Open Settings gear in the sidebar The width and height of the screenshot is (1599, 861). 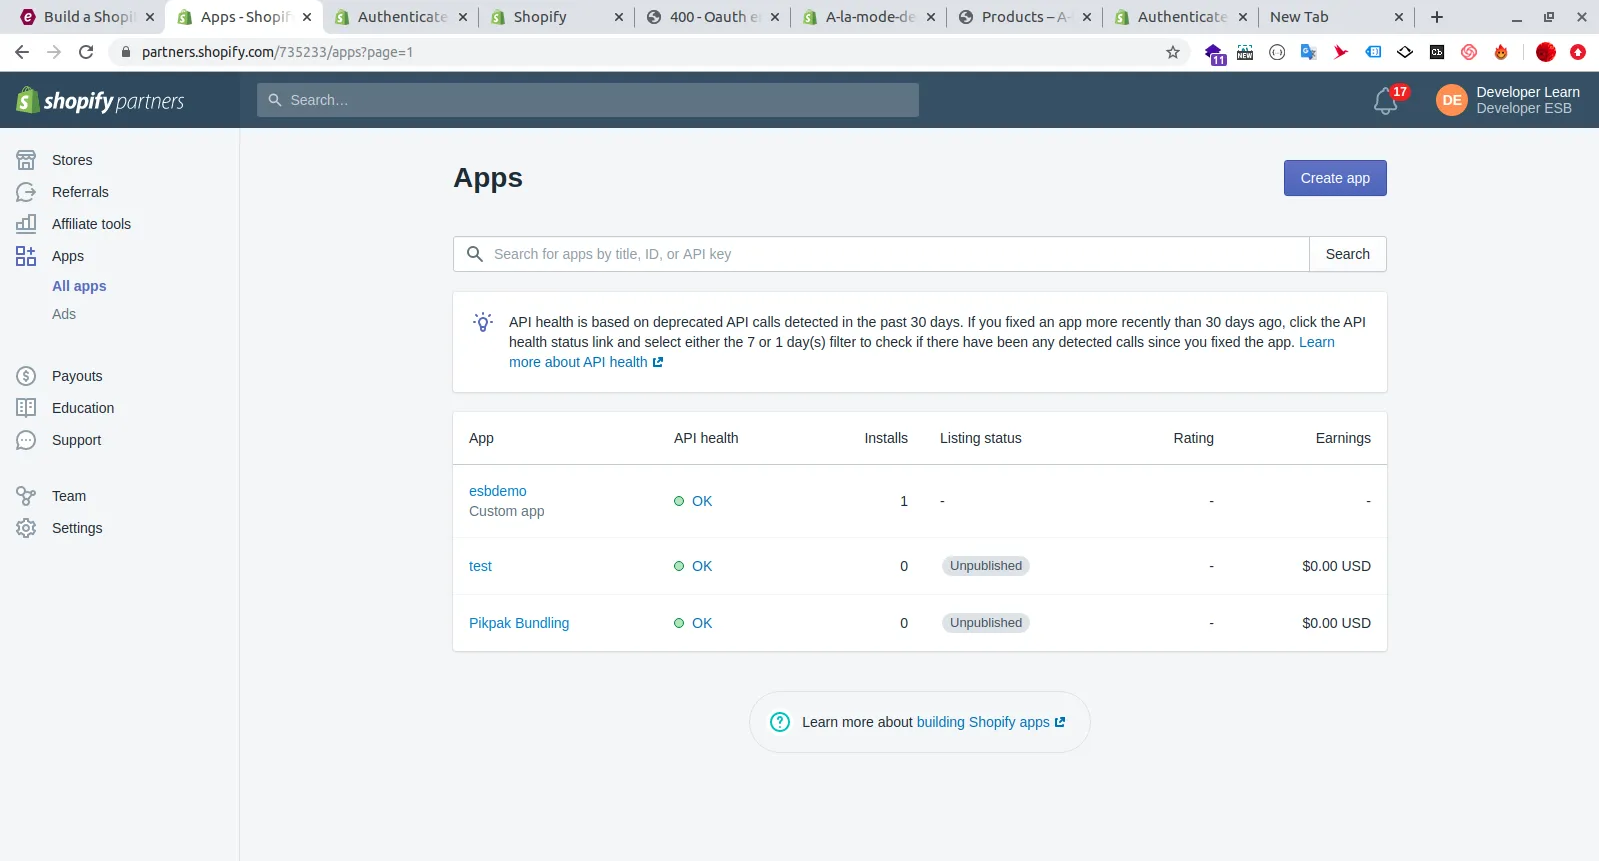tap(26, 528)
